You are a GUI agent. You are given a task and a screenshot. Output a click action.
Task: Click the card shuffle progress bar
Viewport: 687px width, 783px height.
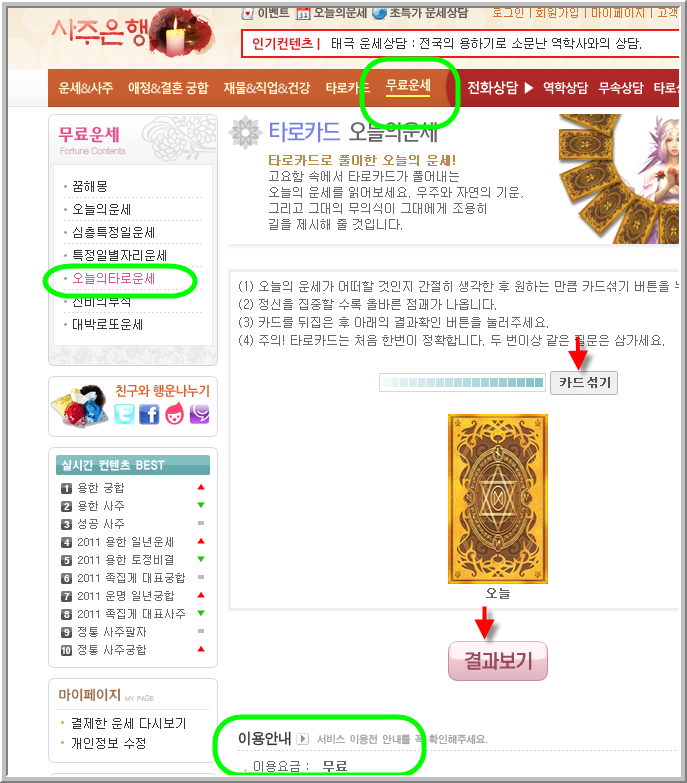(x=462, y=383)
